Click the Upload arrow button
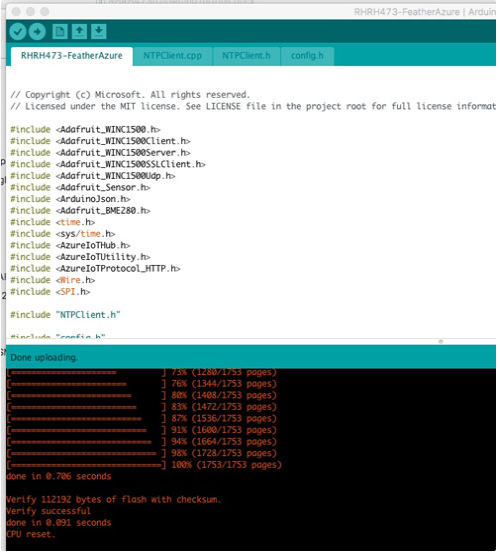500x555 pixels. [x=37, y=32]
